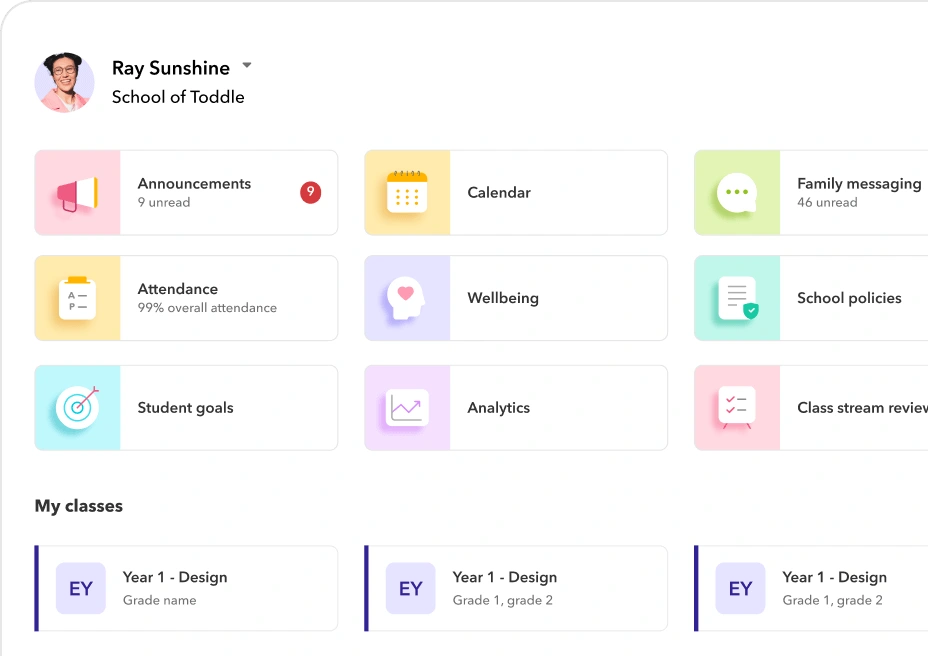Open Family messaging speech bubble icon
Viewport: 928px width, 656px height.
coord(738,192)
